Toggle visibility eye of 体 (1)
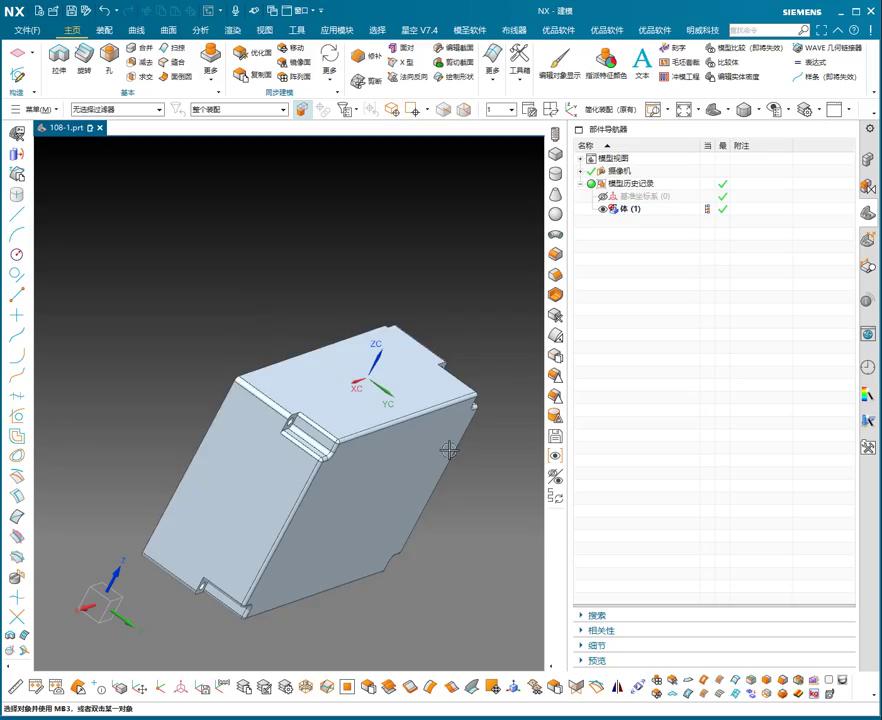Screen dimensions: 882x720 point(602,209)
